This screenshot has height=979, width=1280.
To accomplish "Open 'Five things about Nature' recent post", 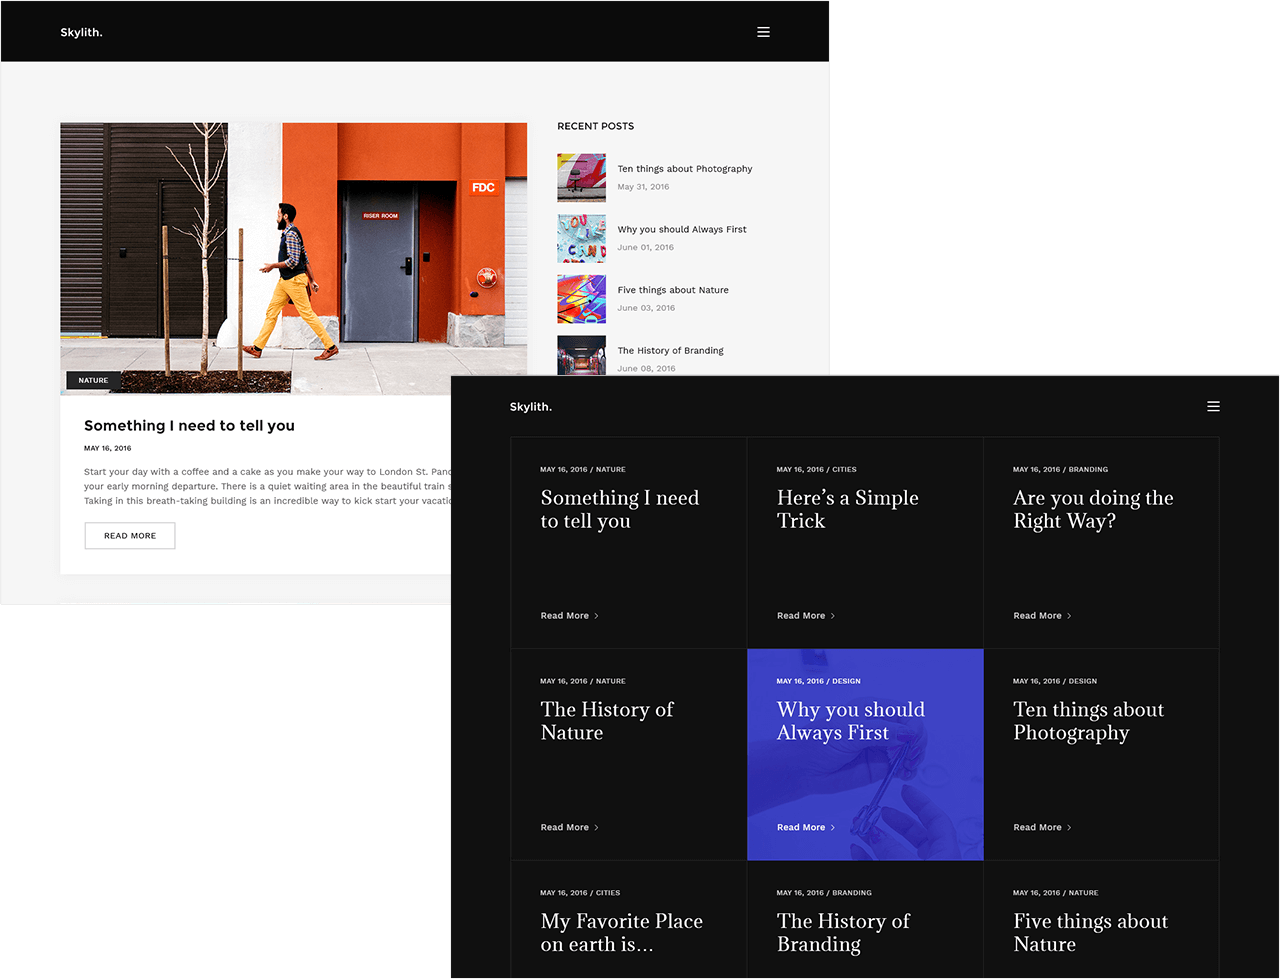I will point(673,290).
